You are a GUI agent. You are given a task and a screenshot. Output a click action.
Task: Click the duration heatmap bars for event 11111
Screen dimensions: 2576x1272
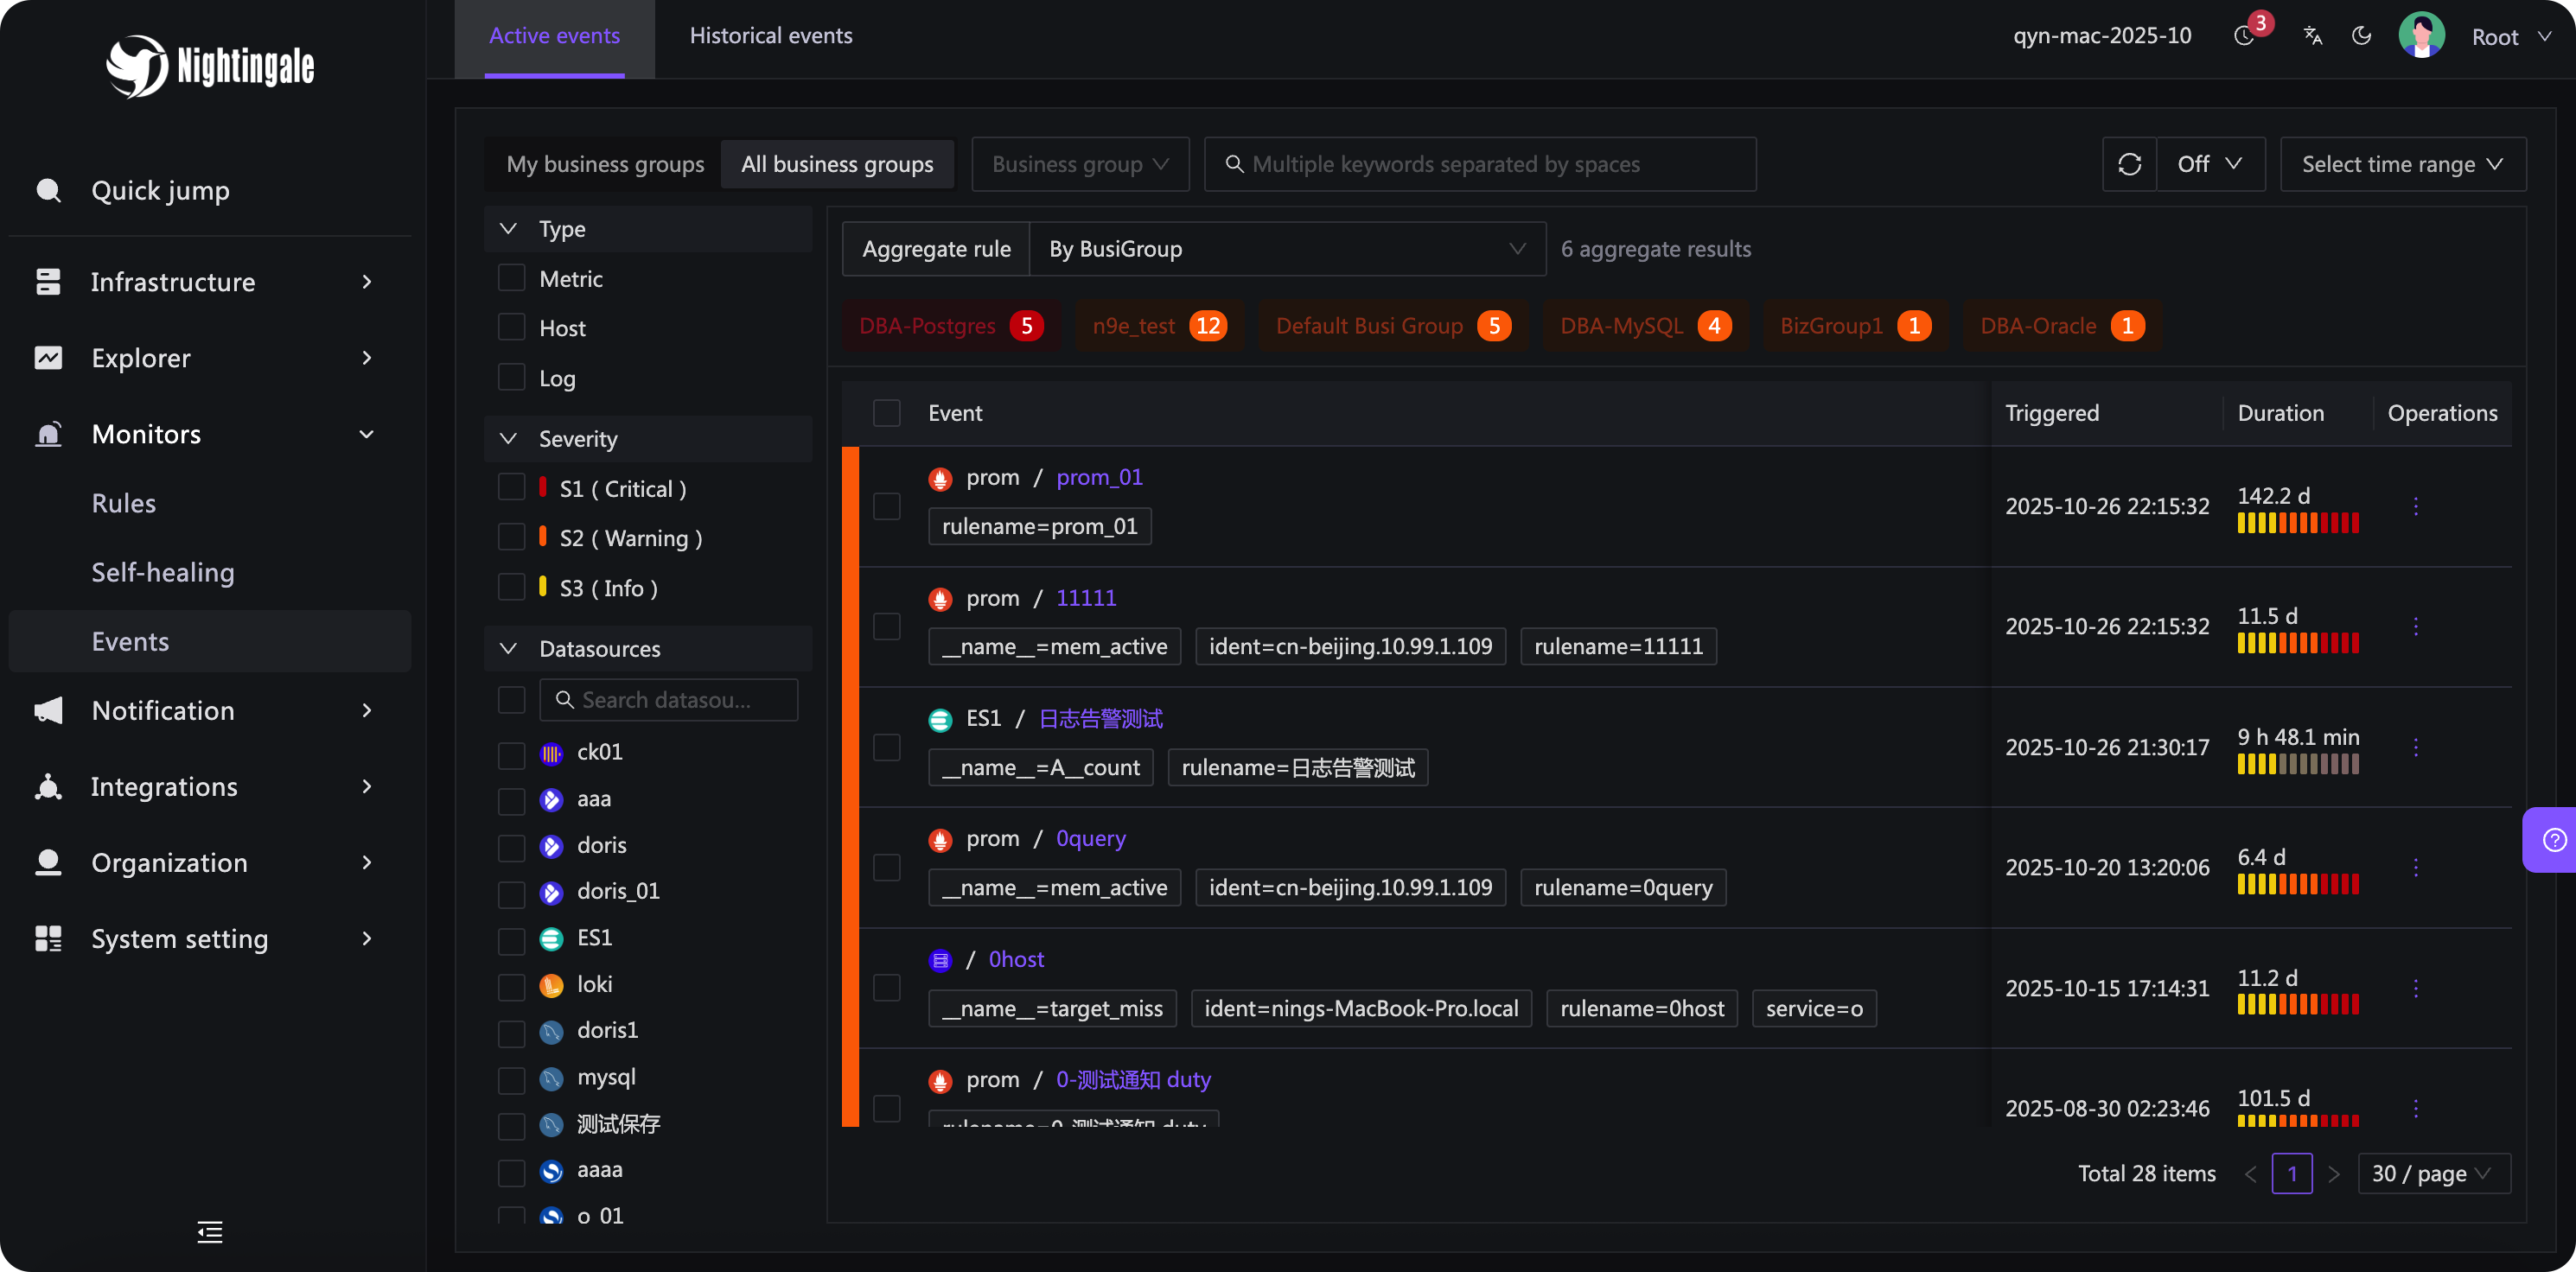pyautogui.click(x=2298, y=643)
